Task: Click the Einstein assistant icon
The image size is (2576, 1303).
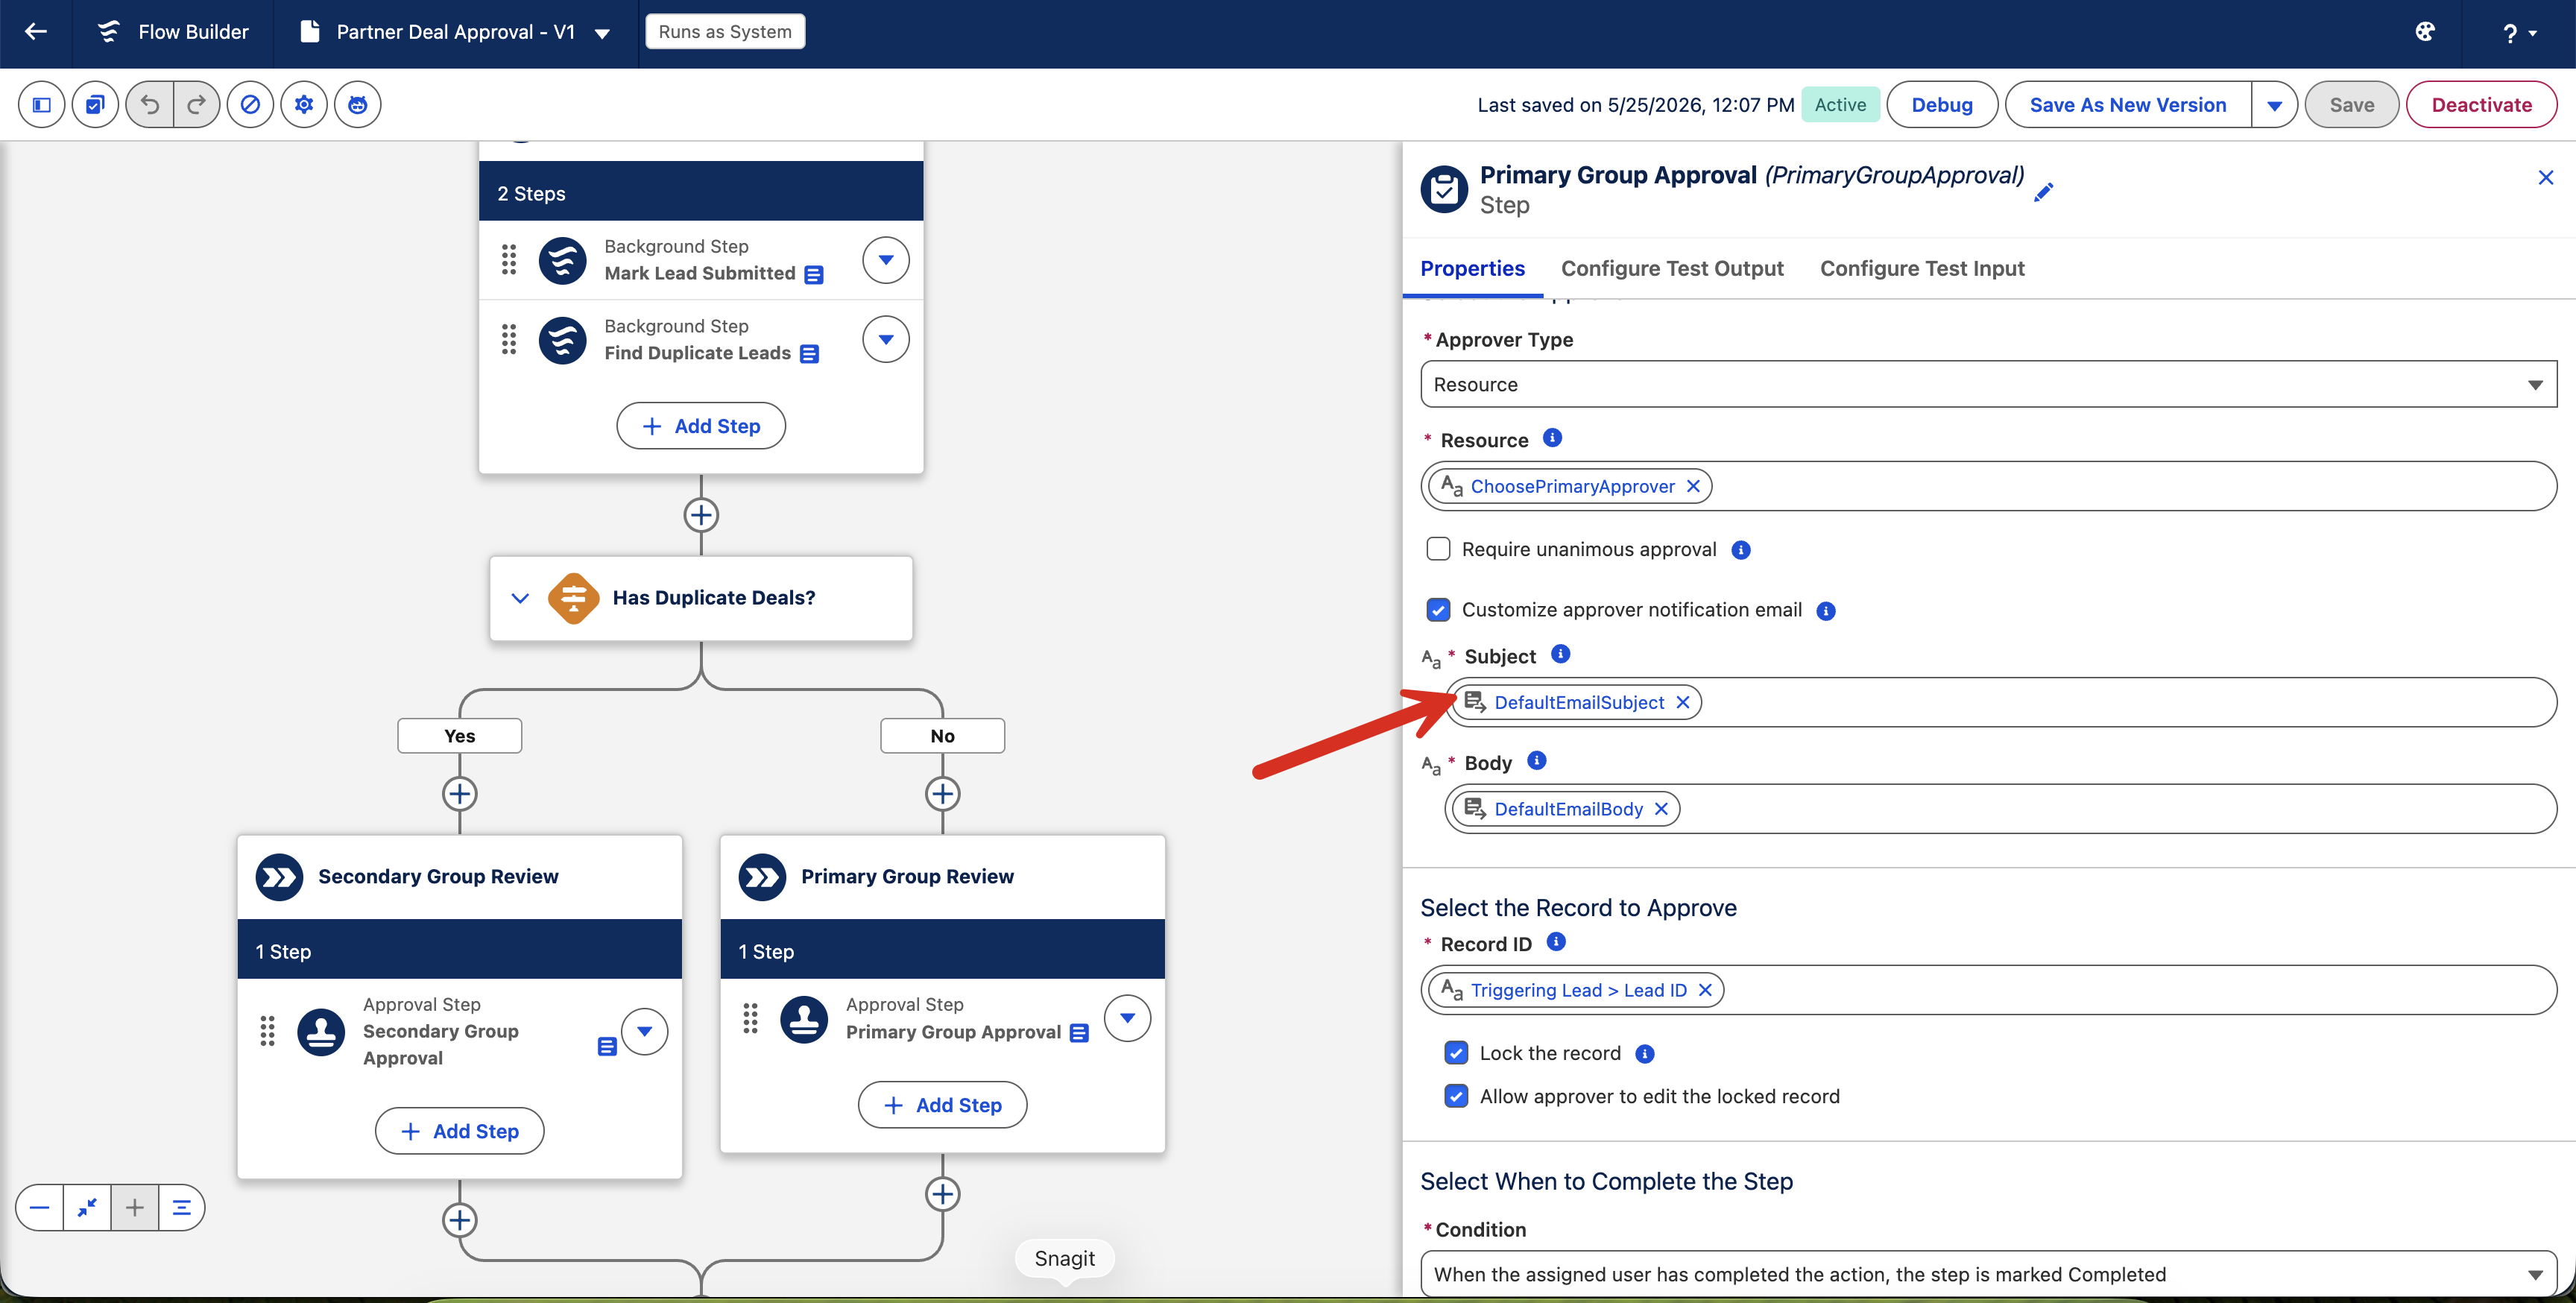Action: pos(358,104)
